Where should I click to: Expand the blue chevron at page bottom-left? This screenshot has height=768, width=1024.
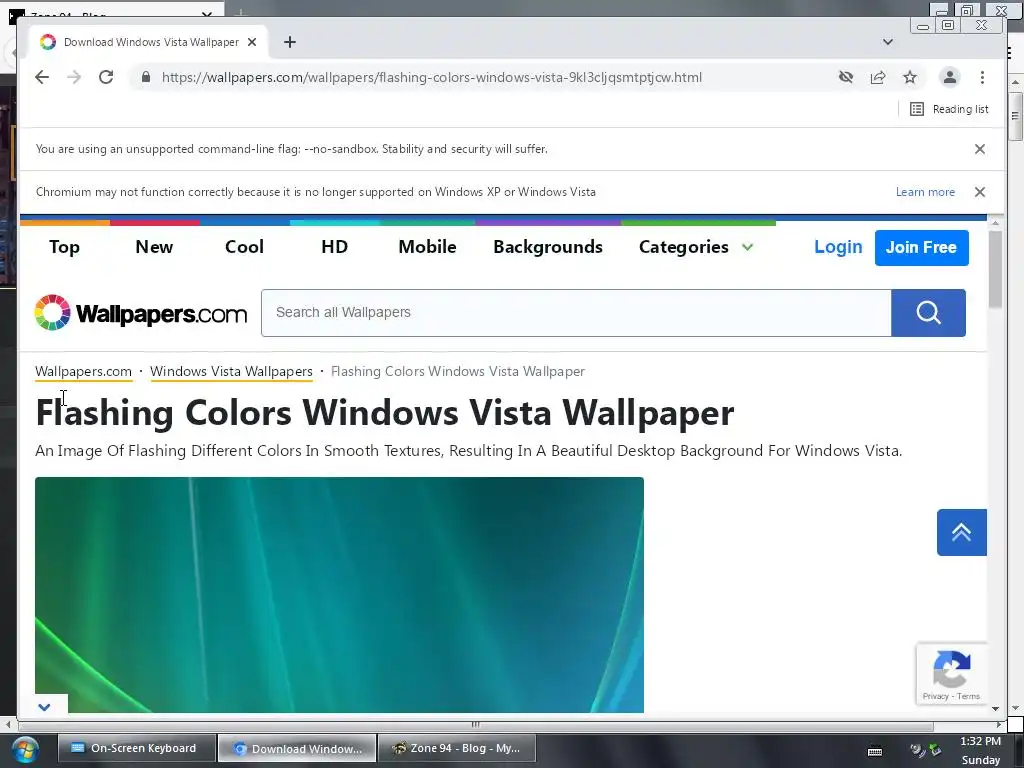pos(44,707)
